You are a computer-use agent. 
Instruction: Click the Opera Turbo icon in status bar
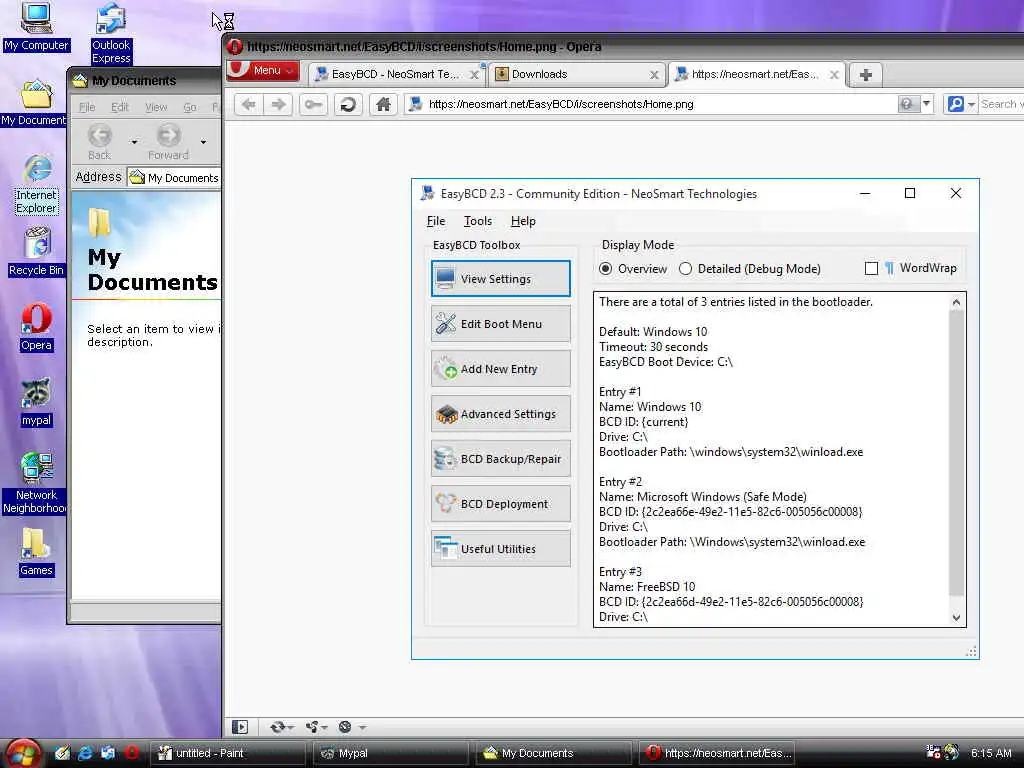(x=345, y=727)
